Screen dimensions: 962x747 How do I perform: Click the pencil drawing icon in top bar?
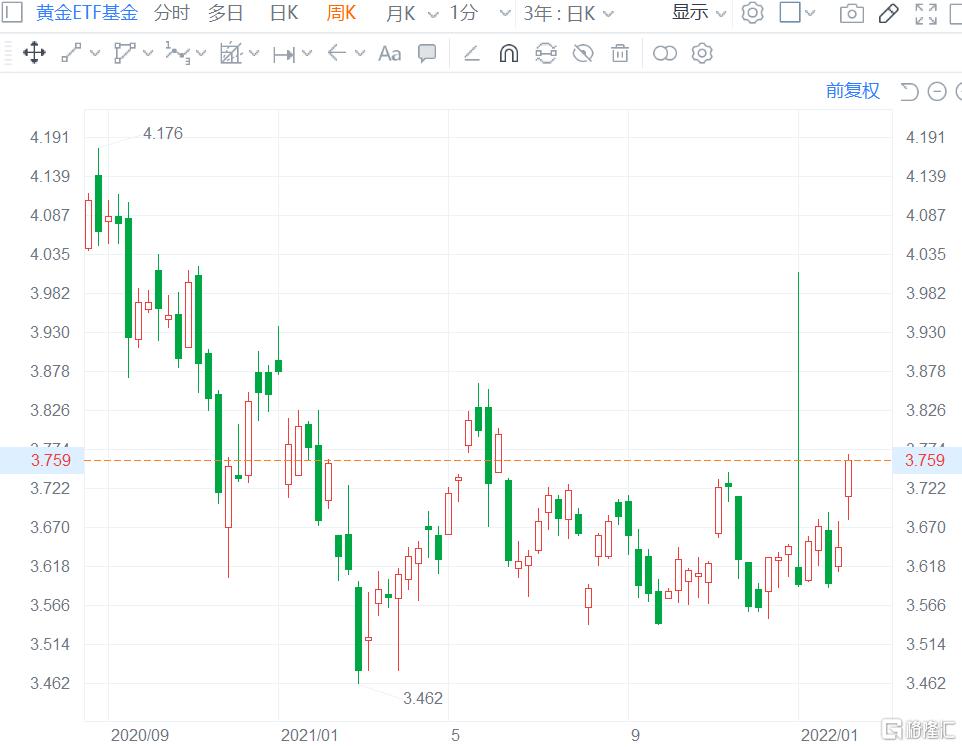888,14
